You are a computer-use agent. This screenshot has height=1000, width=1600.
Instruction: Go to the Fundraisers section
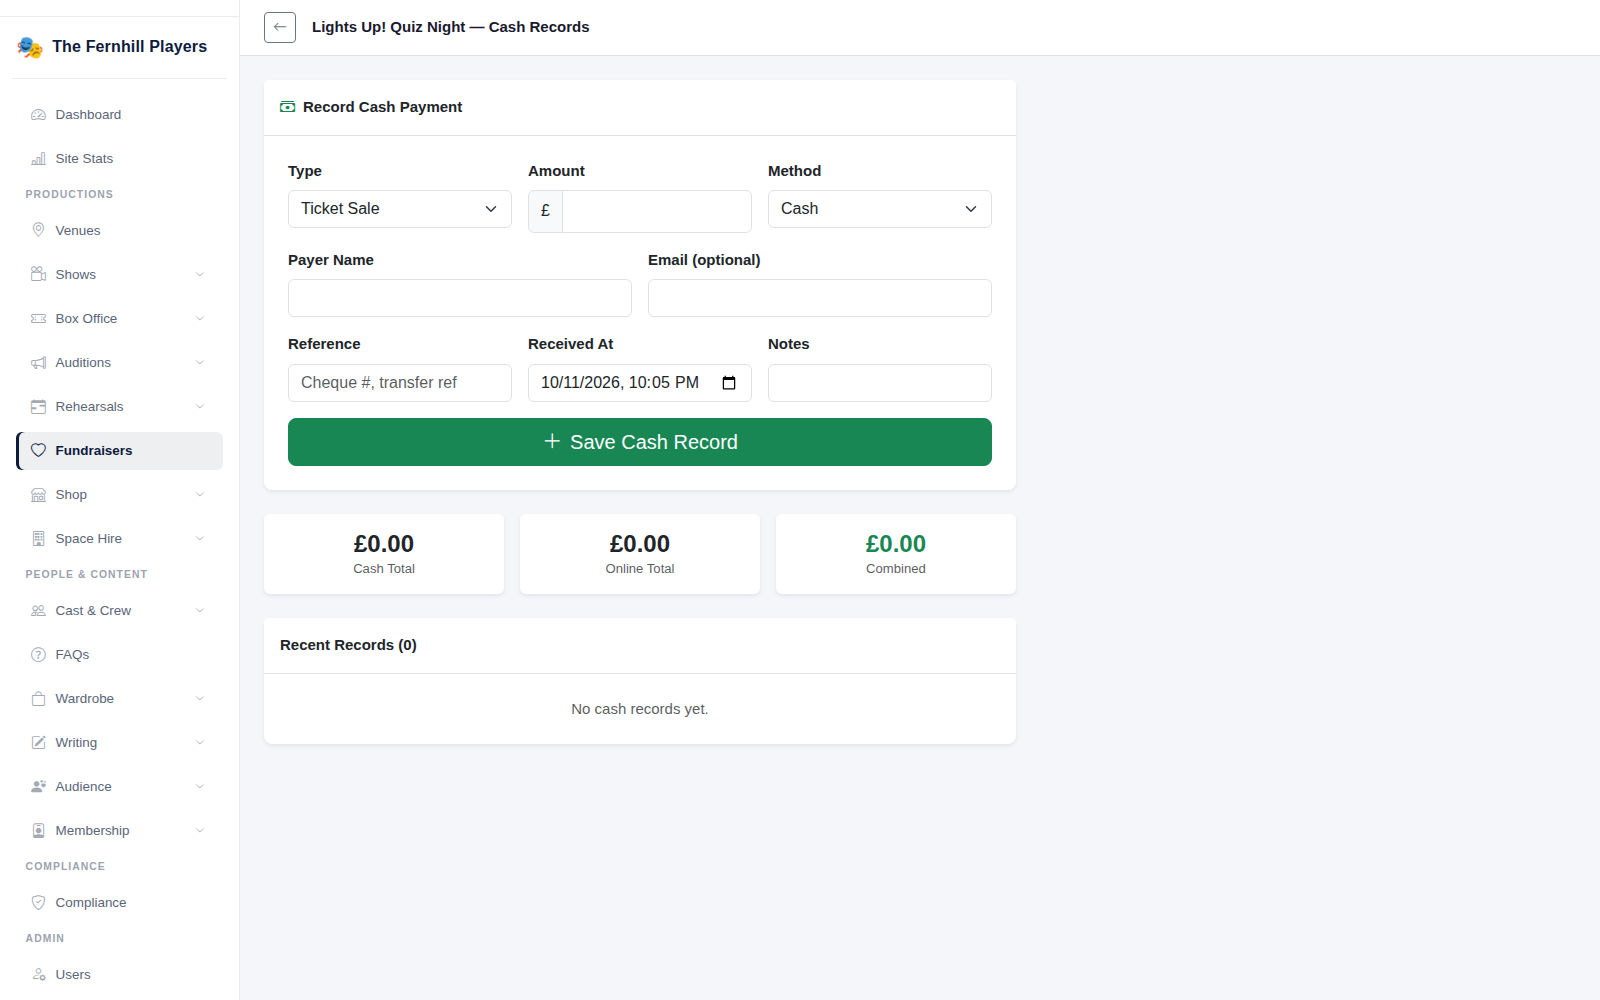pyautogui.click(x=119, y=451)
